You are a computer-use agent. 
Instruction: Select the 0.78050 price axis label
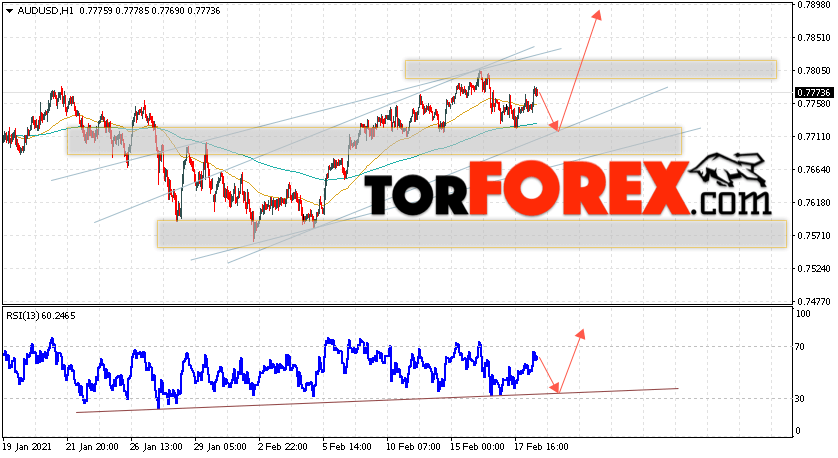tap(814, 71)
